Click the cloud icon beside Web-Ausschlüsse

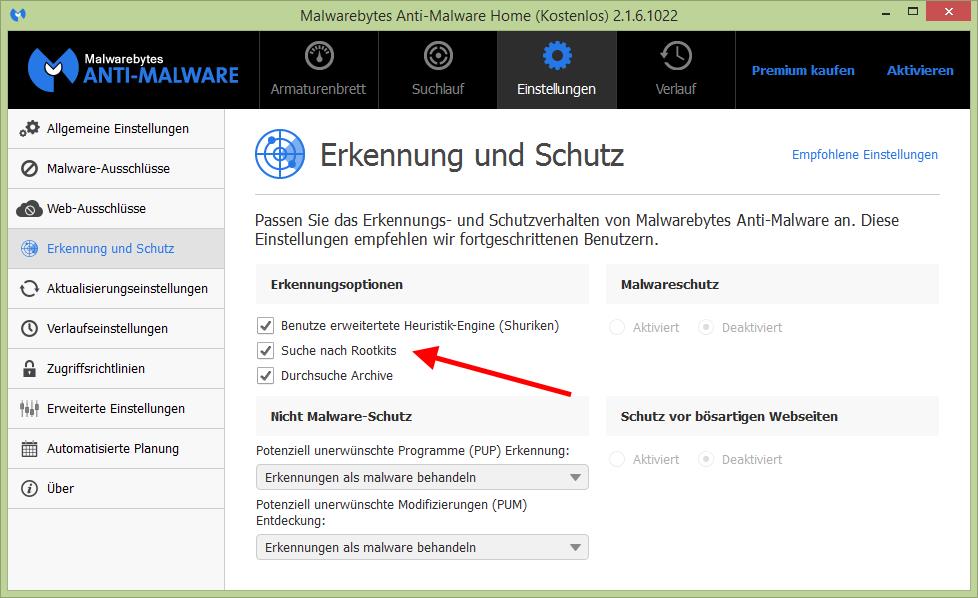(29, 208)
